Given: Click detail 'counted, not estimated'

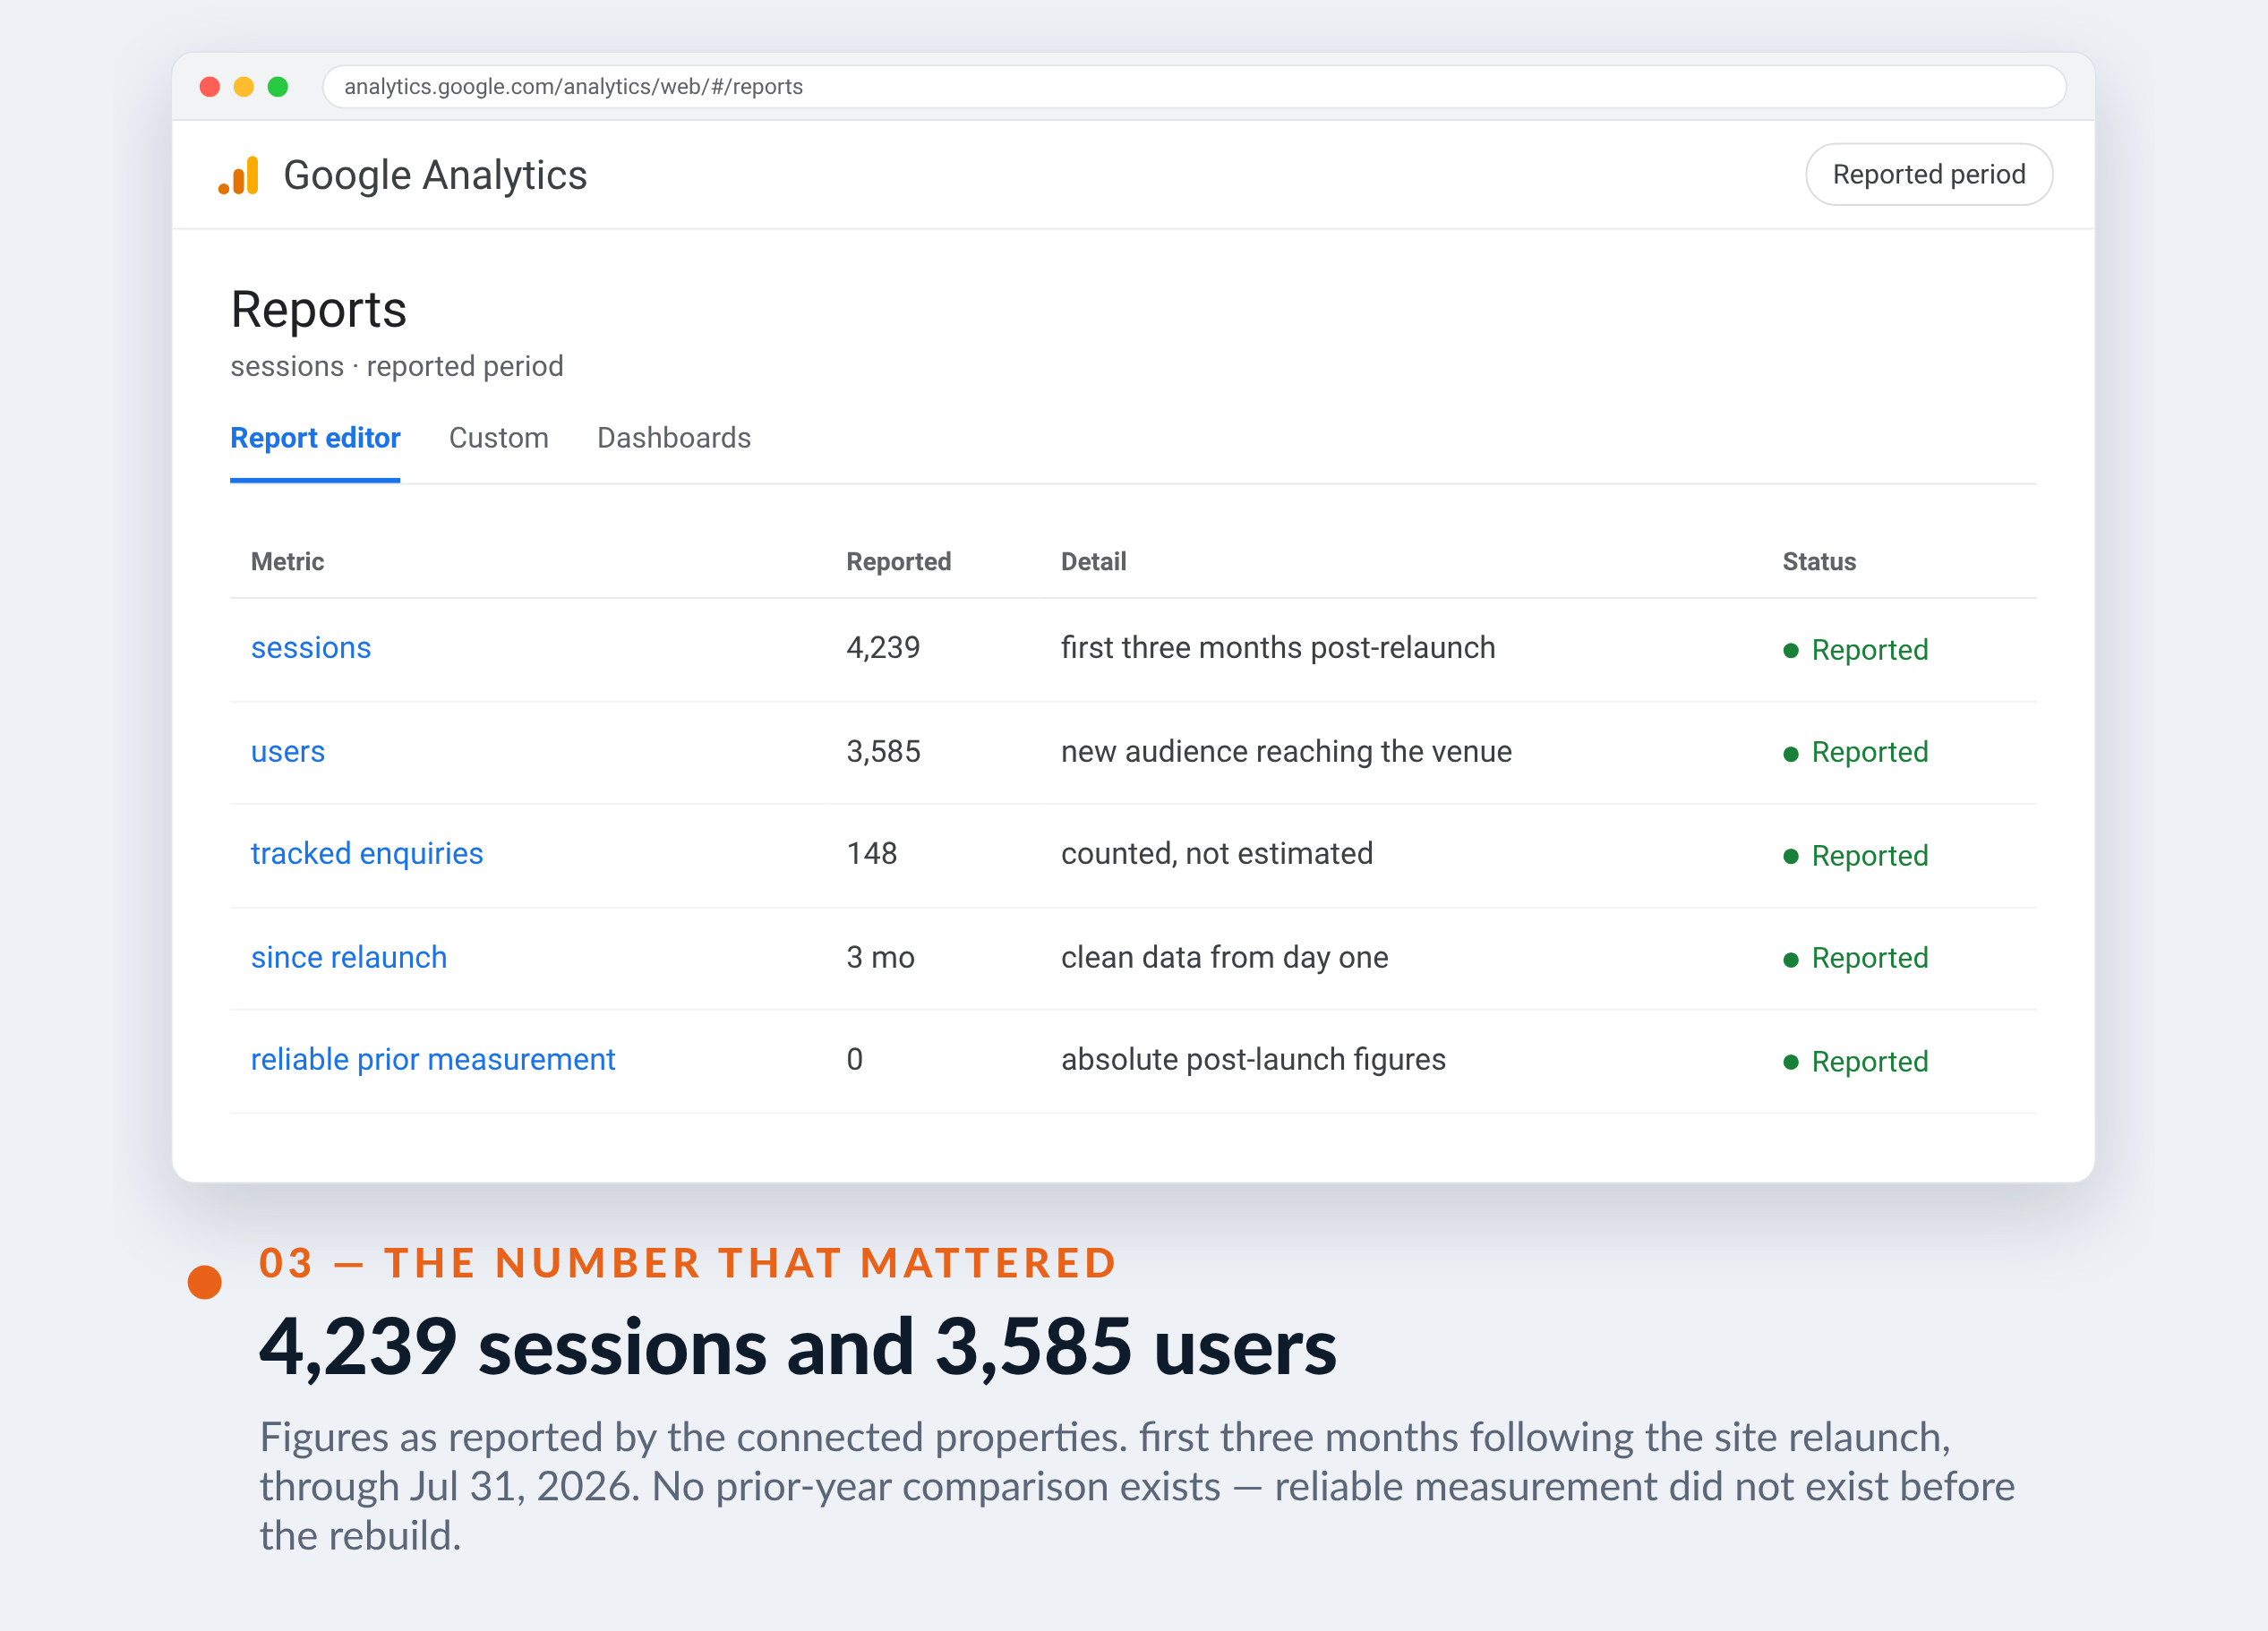Looking at the screenshot, I should click(x=1217, y=854).
